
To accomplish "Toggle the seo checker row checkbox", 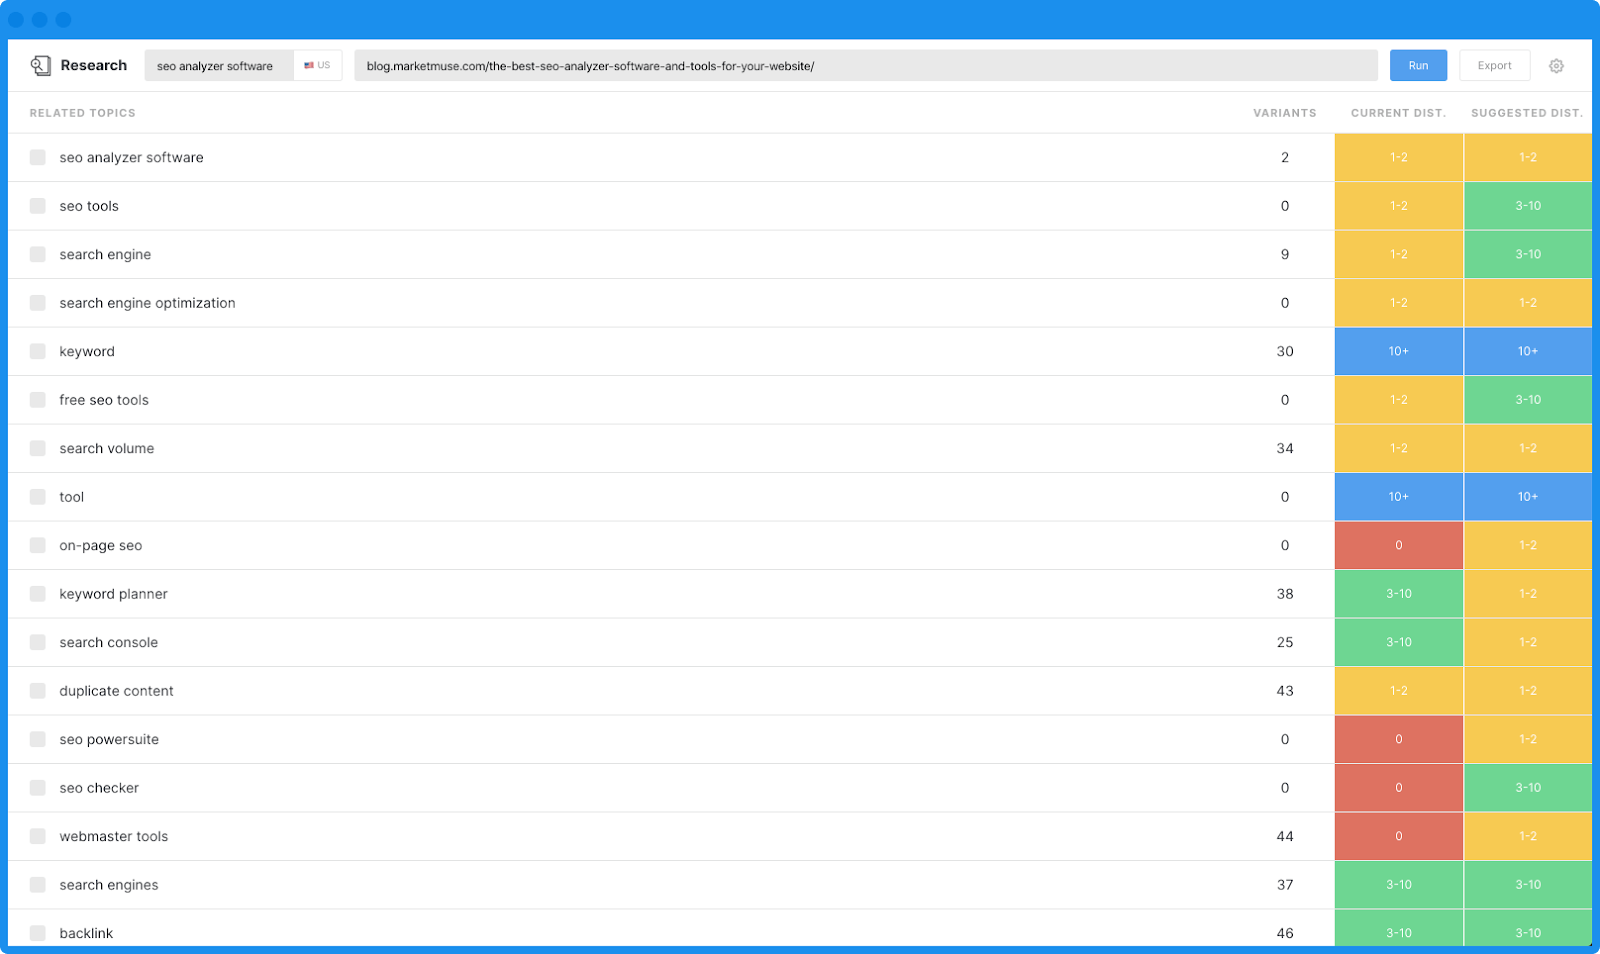I will click(38, 788).
